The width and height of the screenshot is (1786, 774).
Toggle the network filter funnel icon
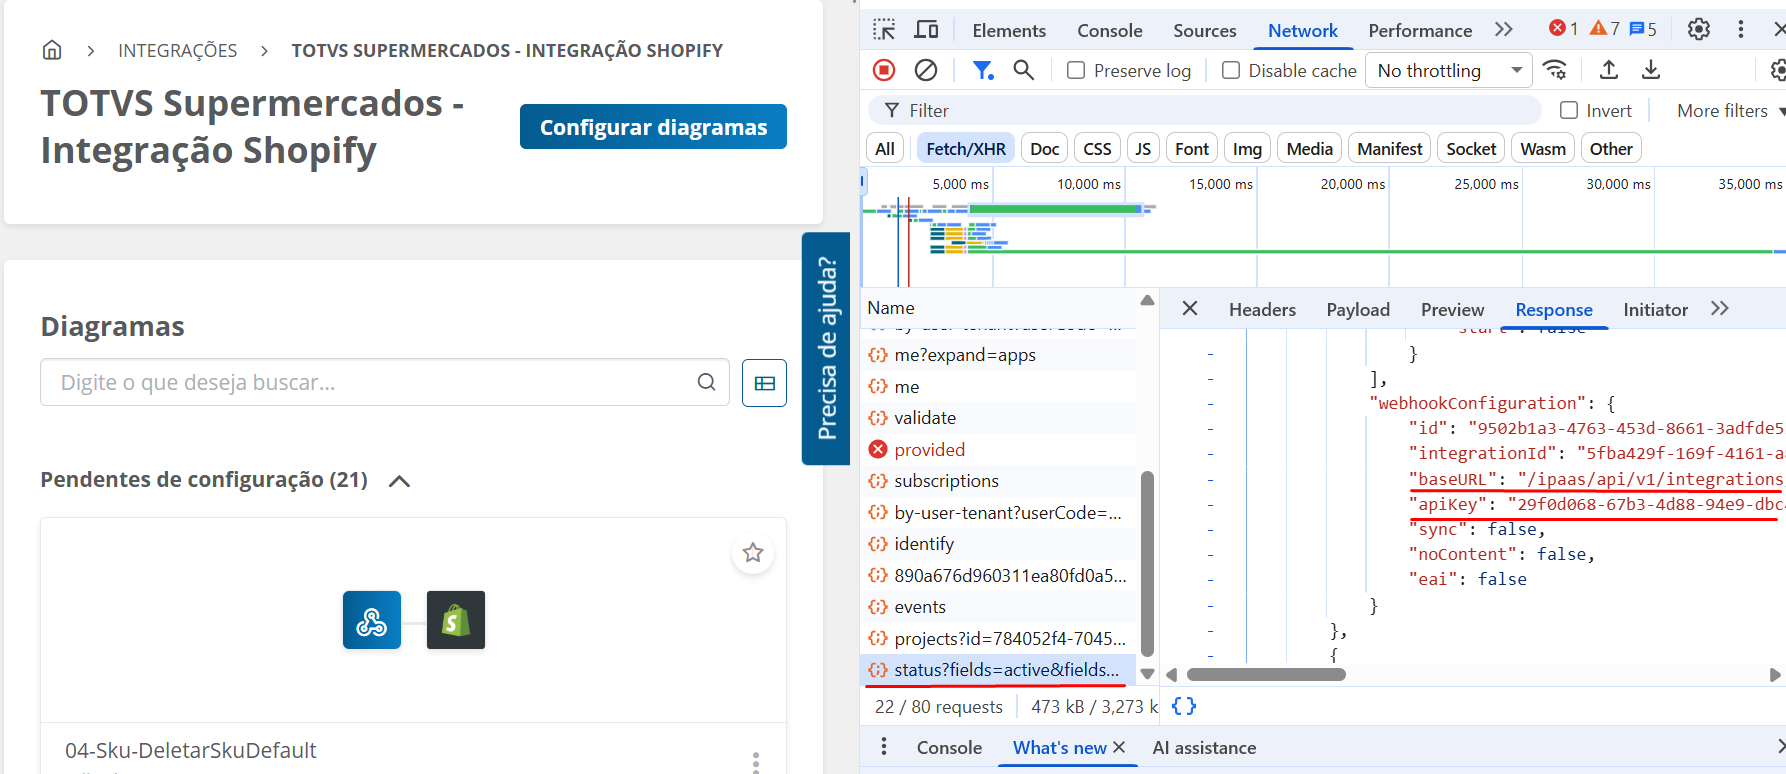click(983, 70)
